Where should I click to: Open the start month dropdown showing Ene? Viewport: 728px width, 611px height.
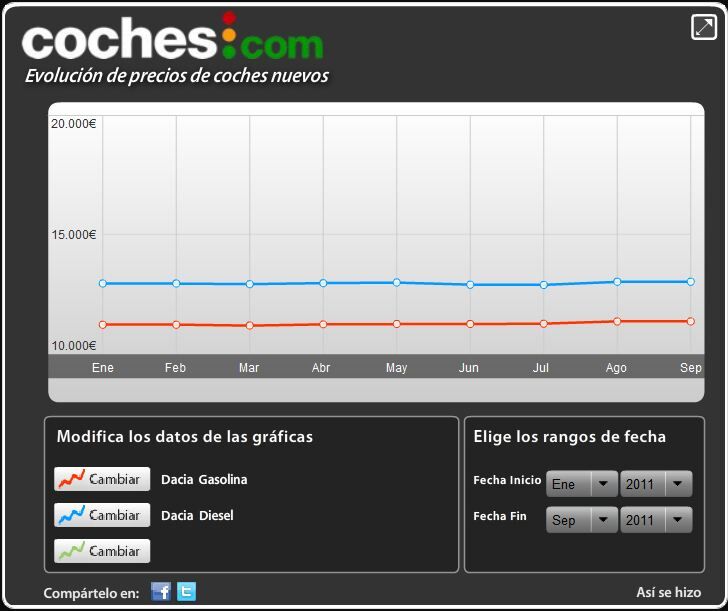(581, 484)
